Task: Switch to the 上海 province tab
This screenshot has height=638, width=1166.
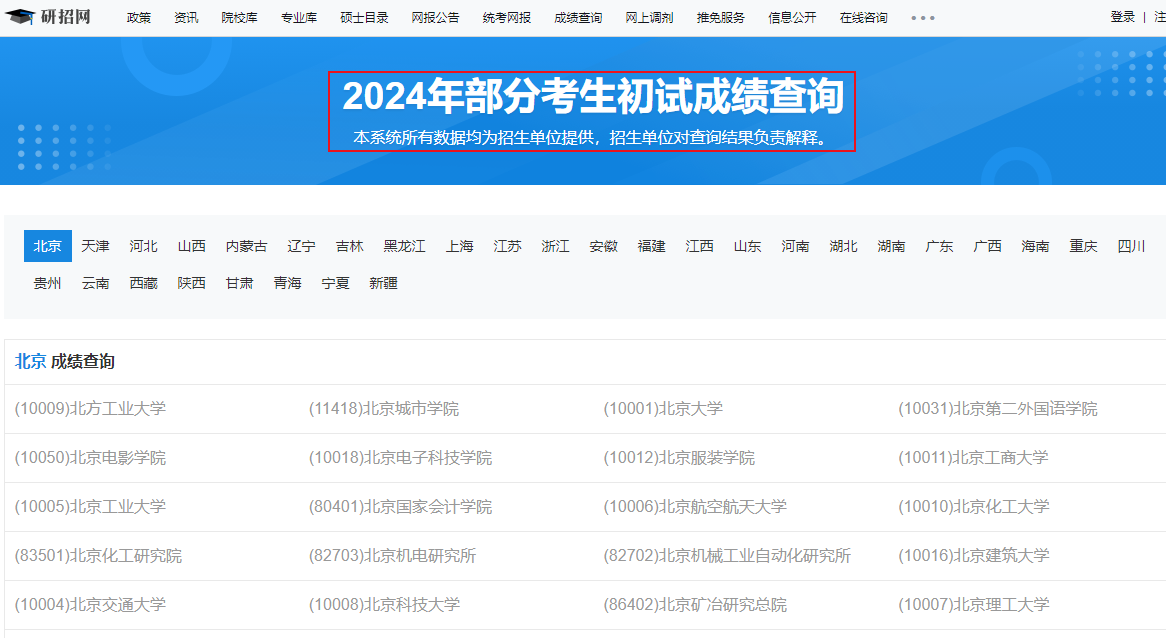Action: pyautogui.click(x=459, y=246)
